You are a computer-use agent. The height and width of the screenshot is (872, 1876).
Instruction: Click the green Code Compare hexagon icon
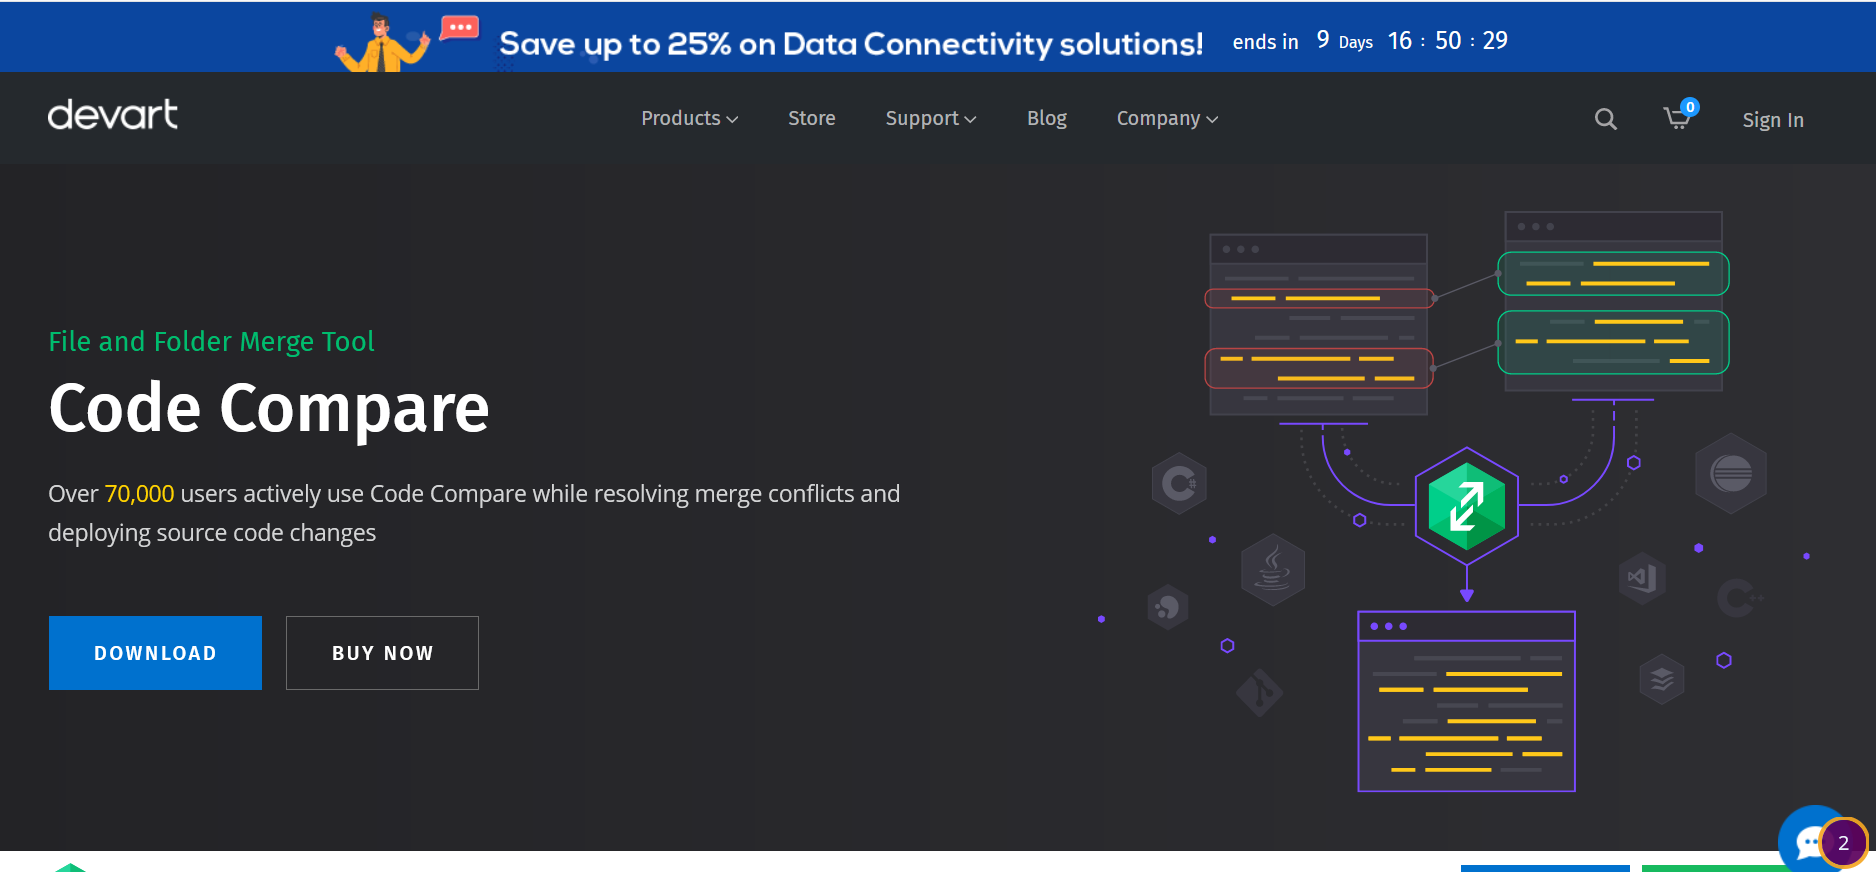point(1467,506)
